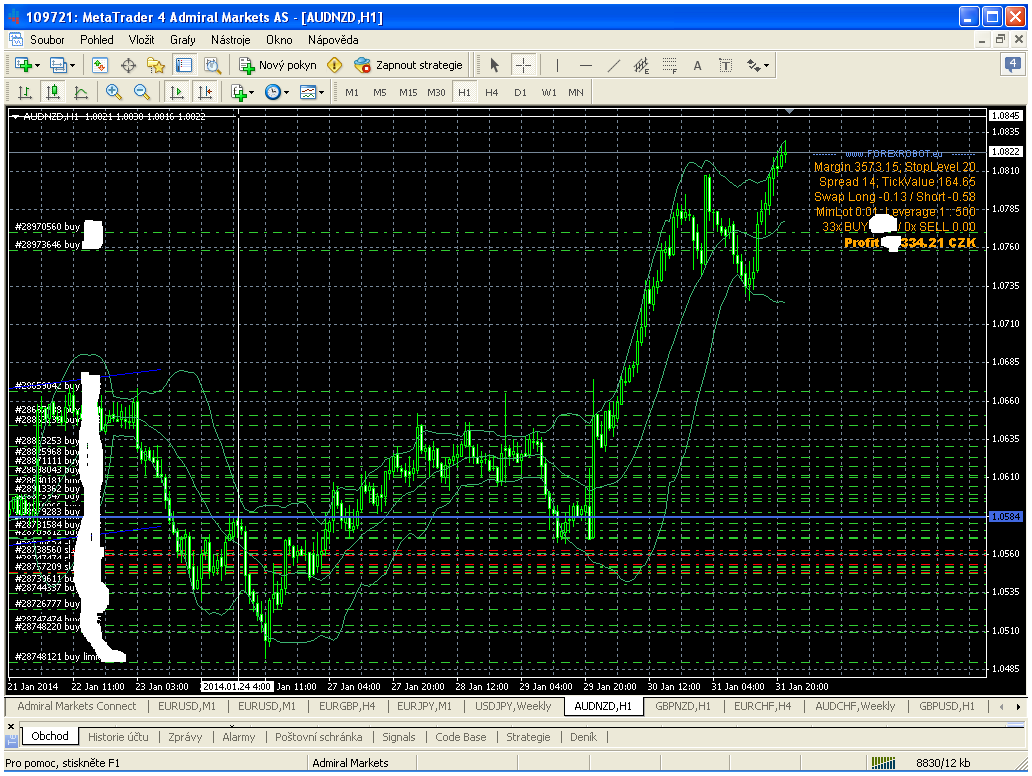Set timeframe to M5

click(x=380, y=92)
